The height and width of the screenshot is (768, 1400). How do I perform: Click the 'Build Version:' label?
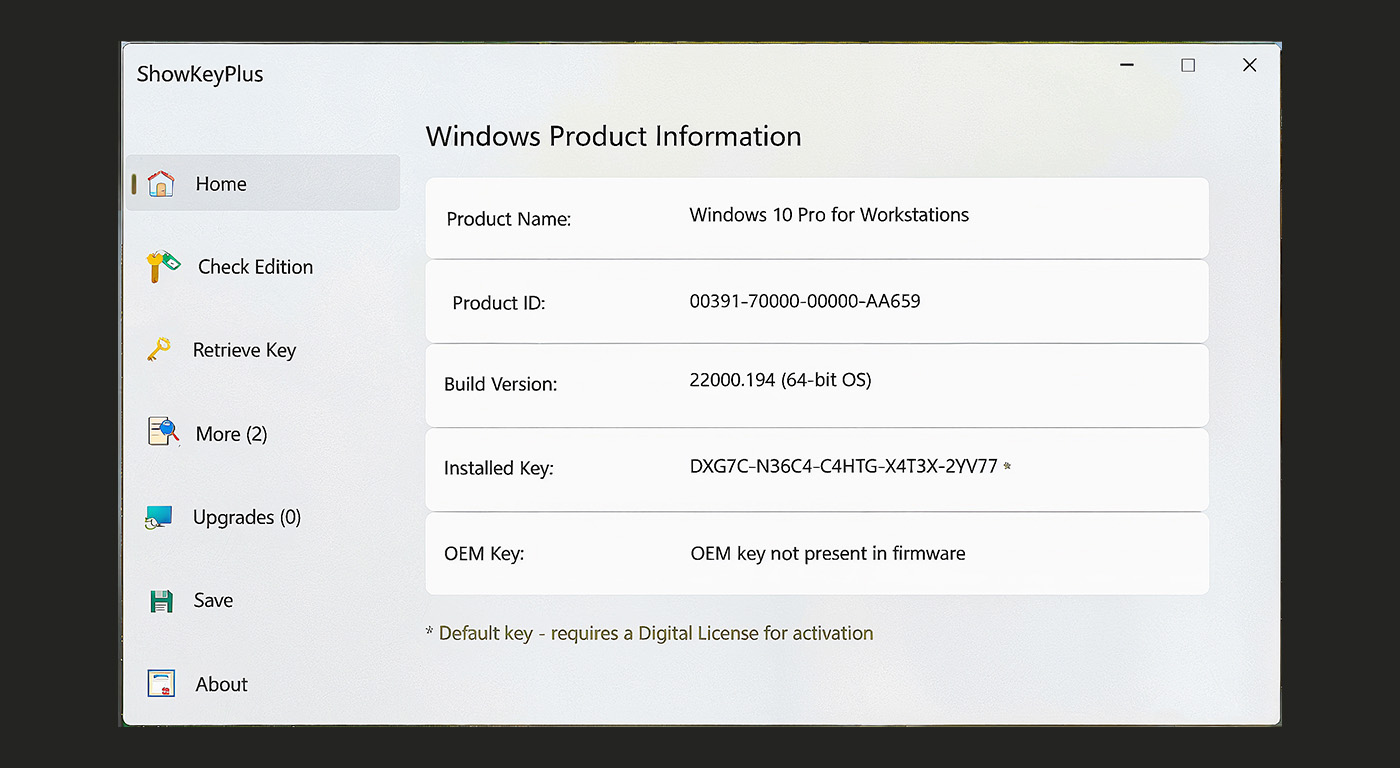[501, 384]
